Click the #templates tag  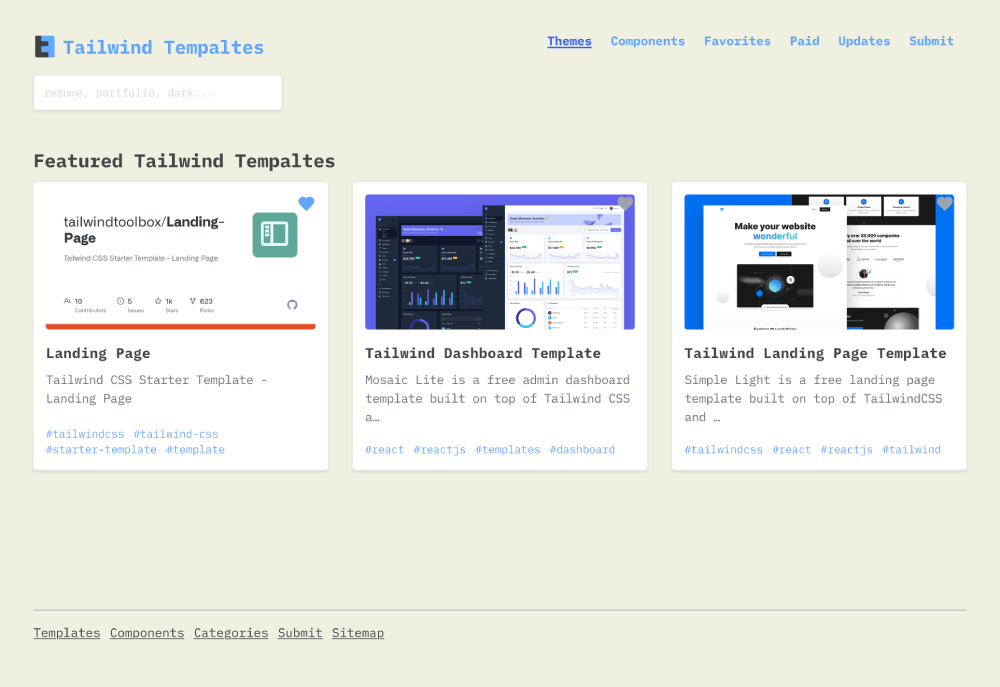tap(508, 450)
